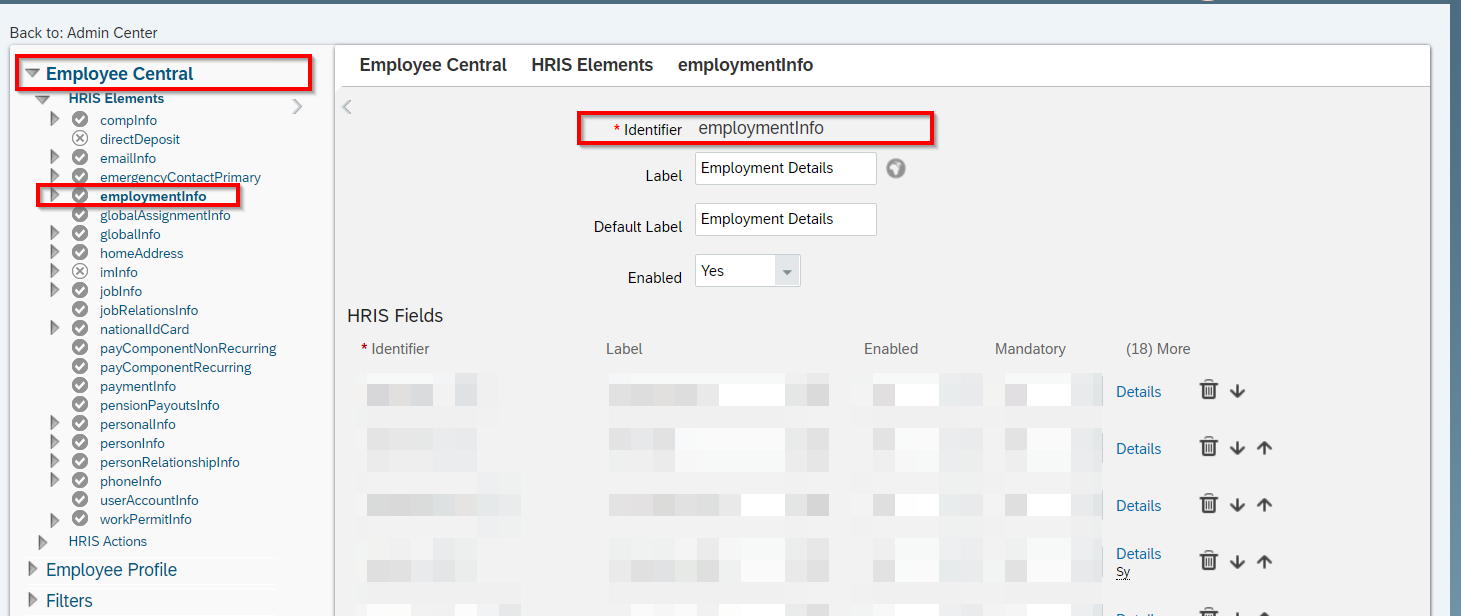Click the check icon beside pensionPayoutsInfo
1461x616 pixels.
[x=80, y=405]
